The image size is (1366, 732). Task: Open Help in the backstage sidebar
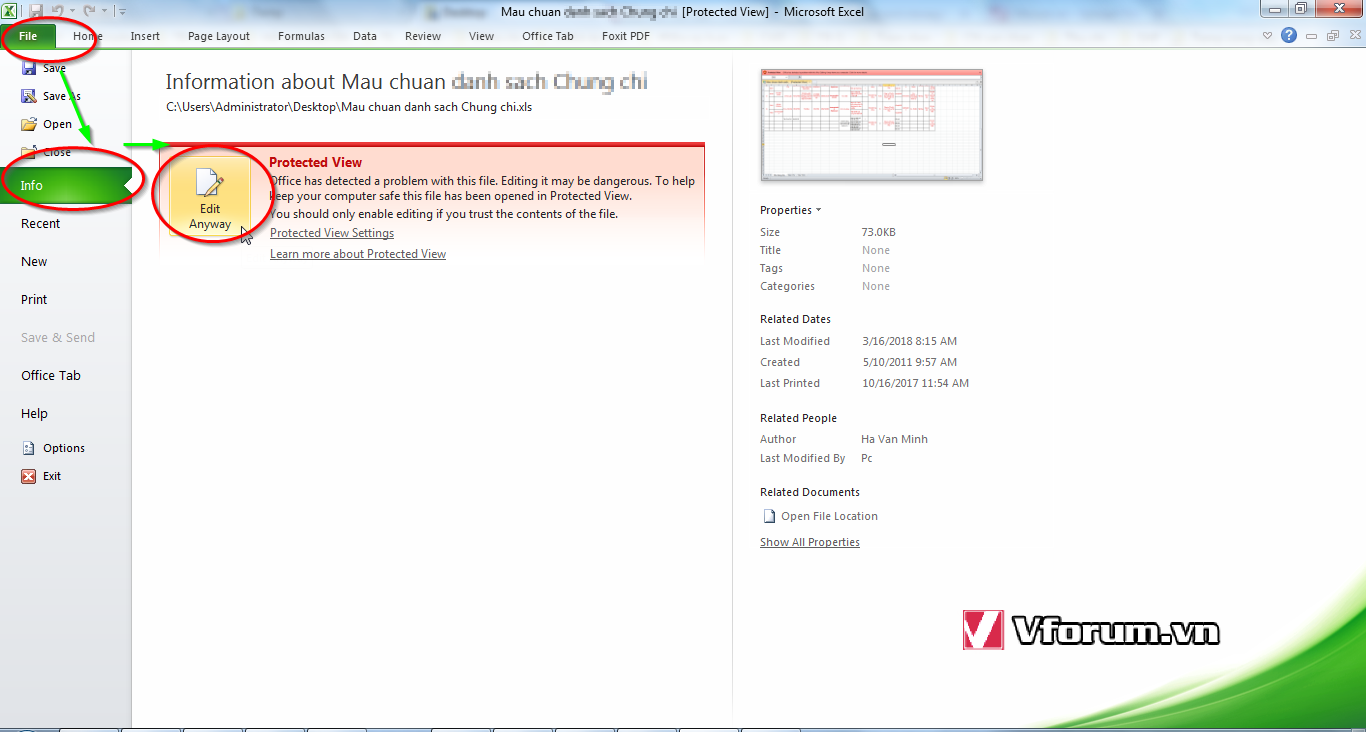tap(34, 413)
